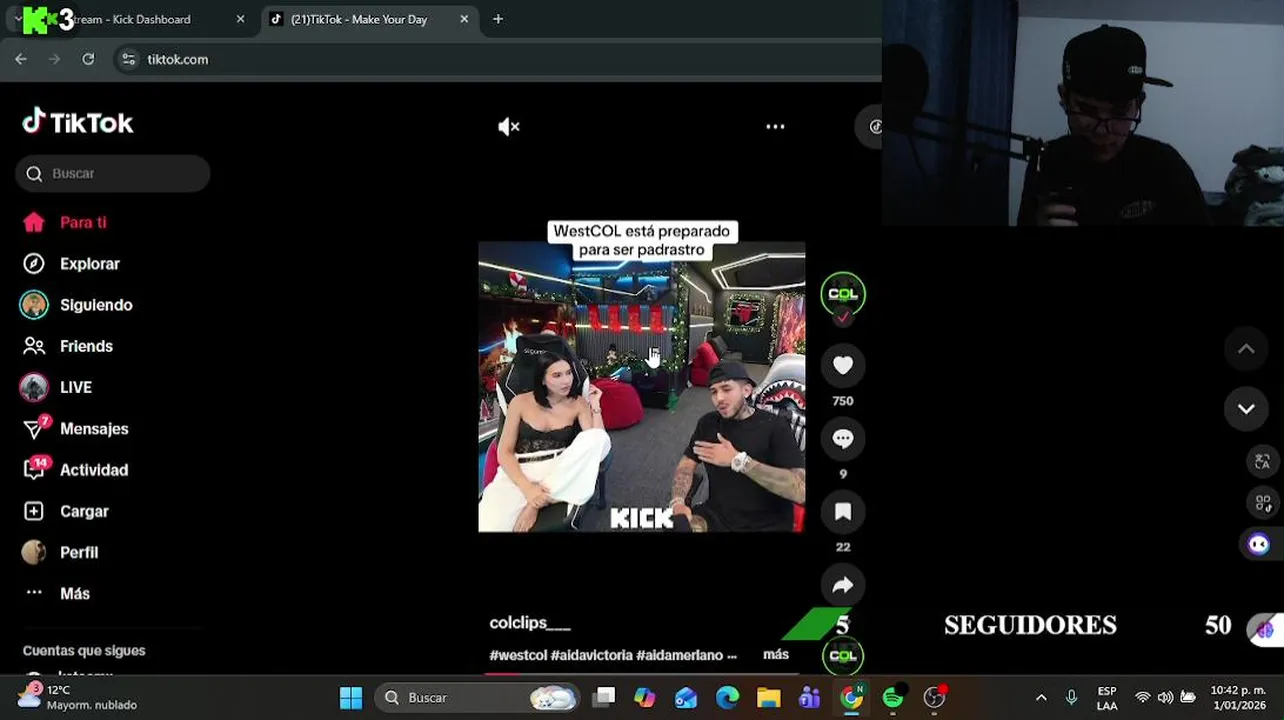View site information icon in address bar
Viewport: 1284px width, 720px height.
[x=128, y=59]
